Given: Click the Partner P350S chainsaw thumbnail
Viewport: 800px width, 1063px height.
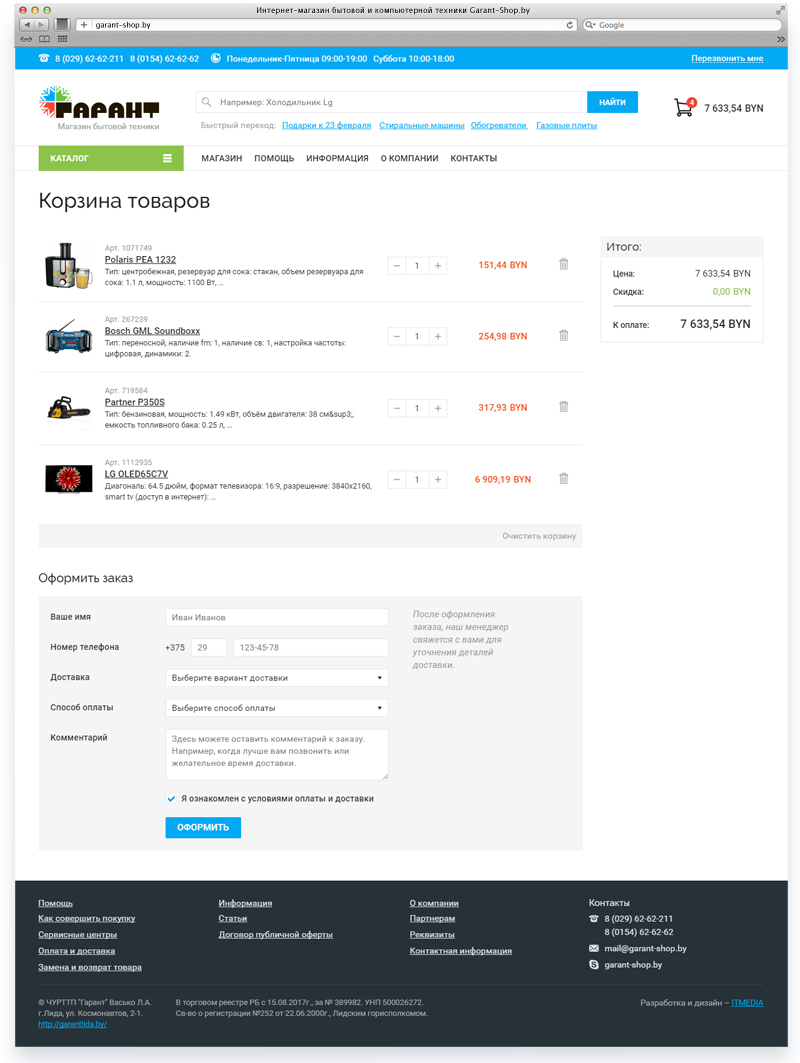Looking at the screenshot, I should coord(68,409).
